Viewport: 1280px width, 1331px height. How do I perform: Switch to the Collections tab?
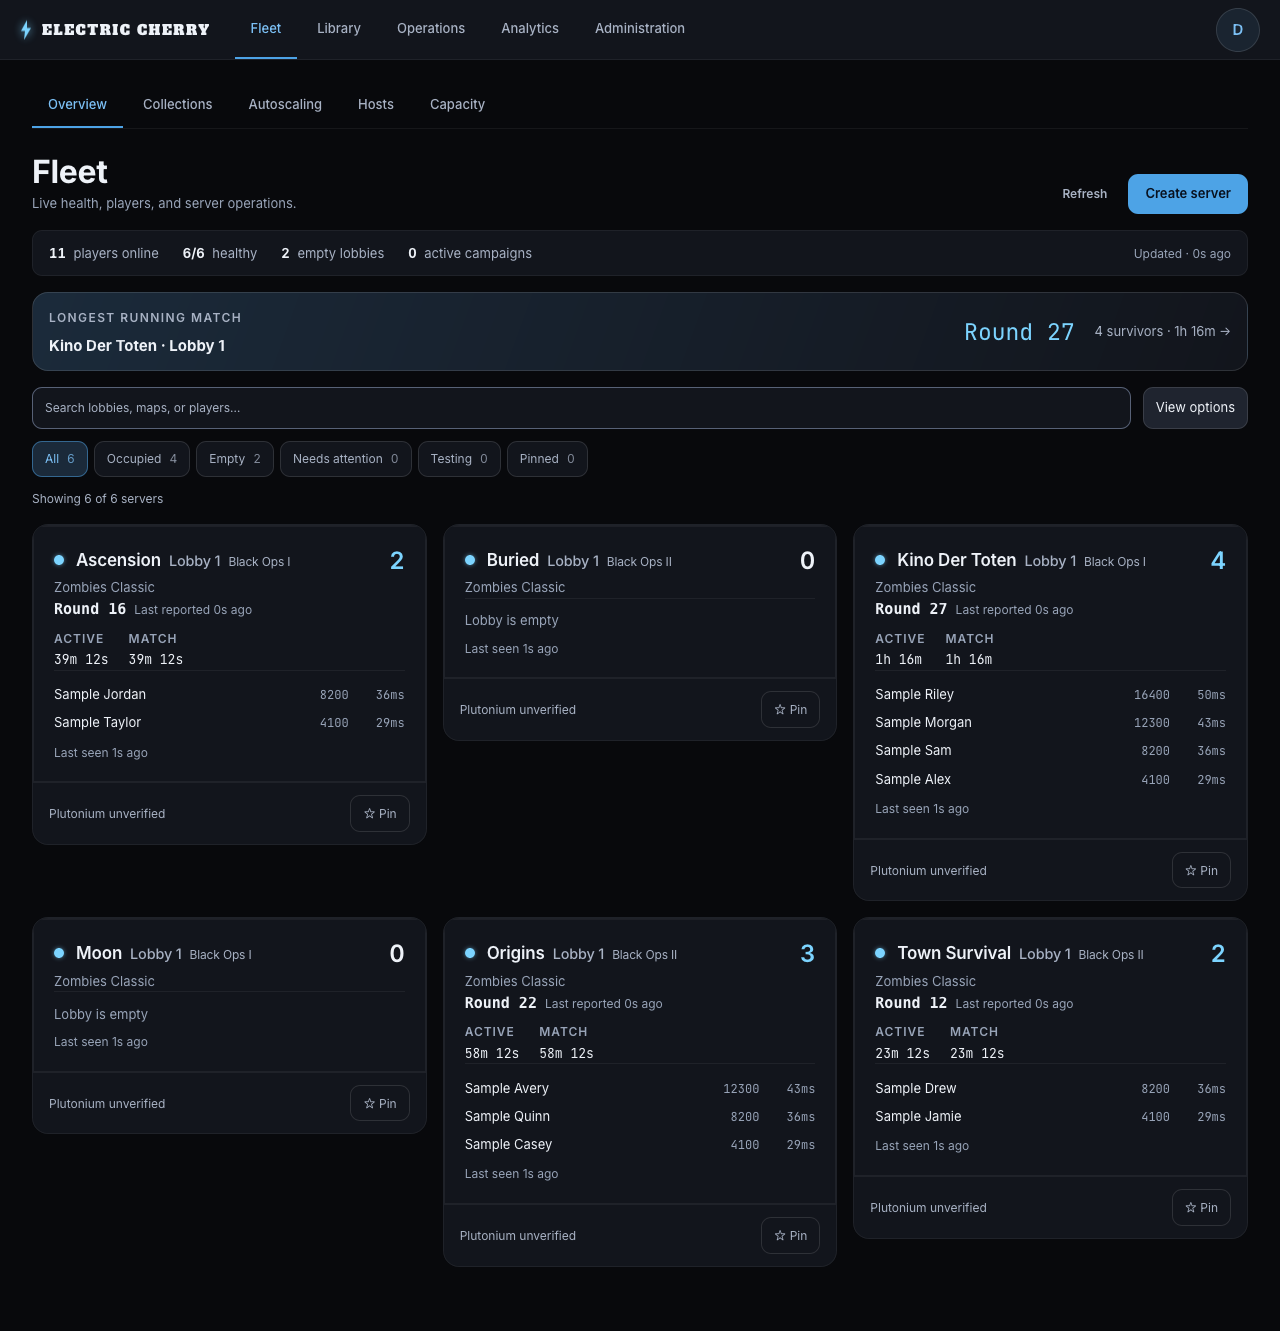coord(178,104)
